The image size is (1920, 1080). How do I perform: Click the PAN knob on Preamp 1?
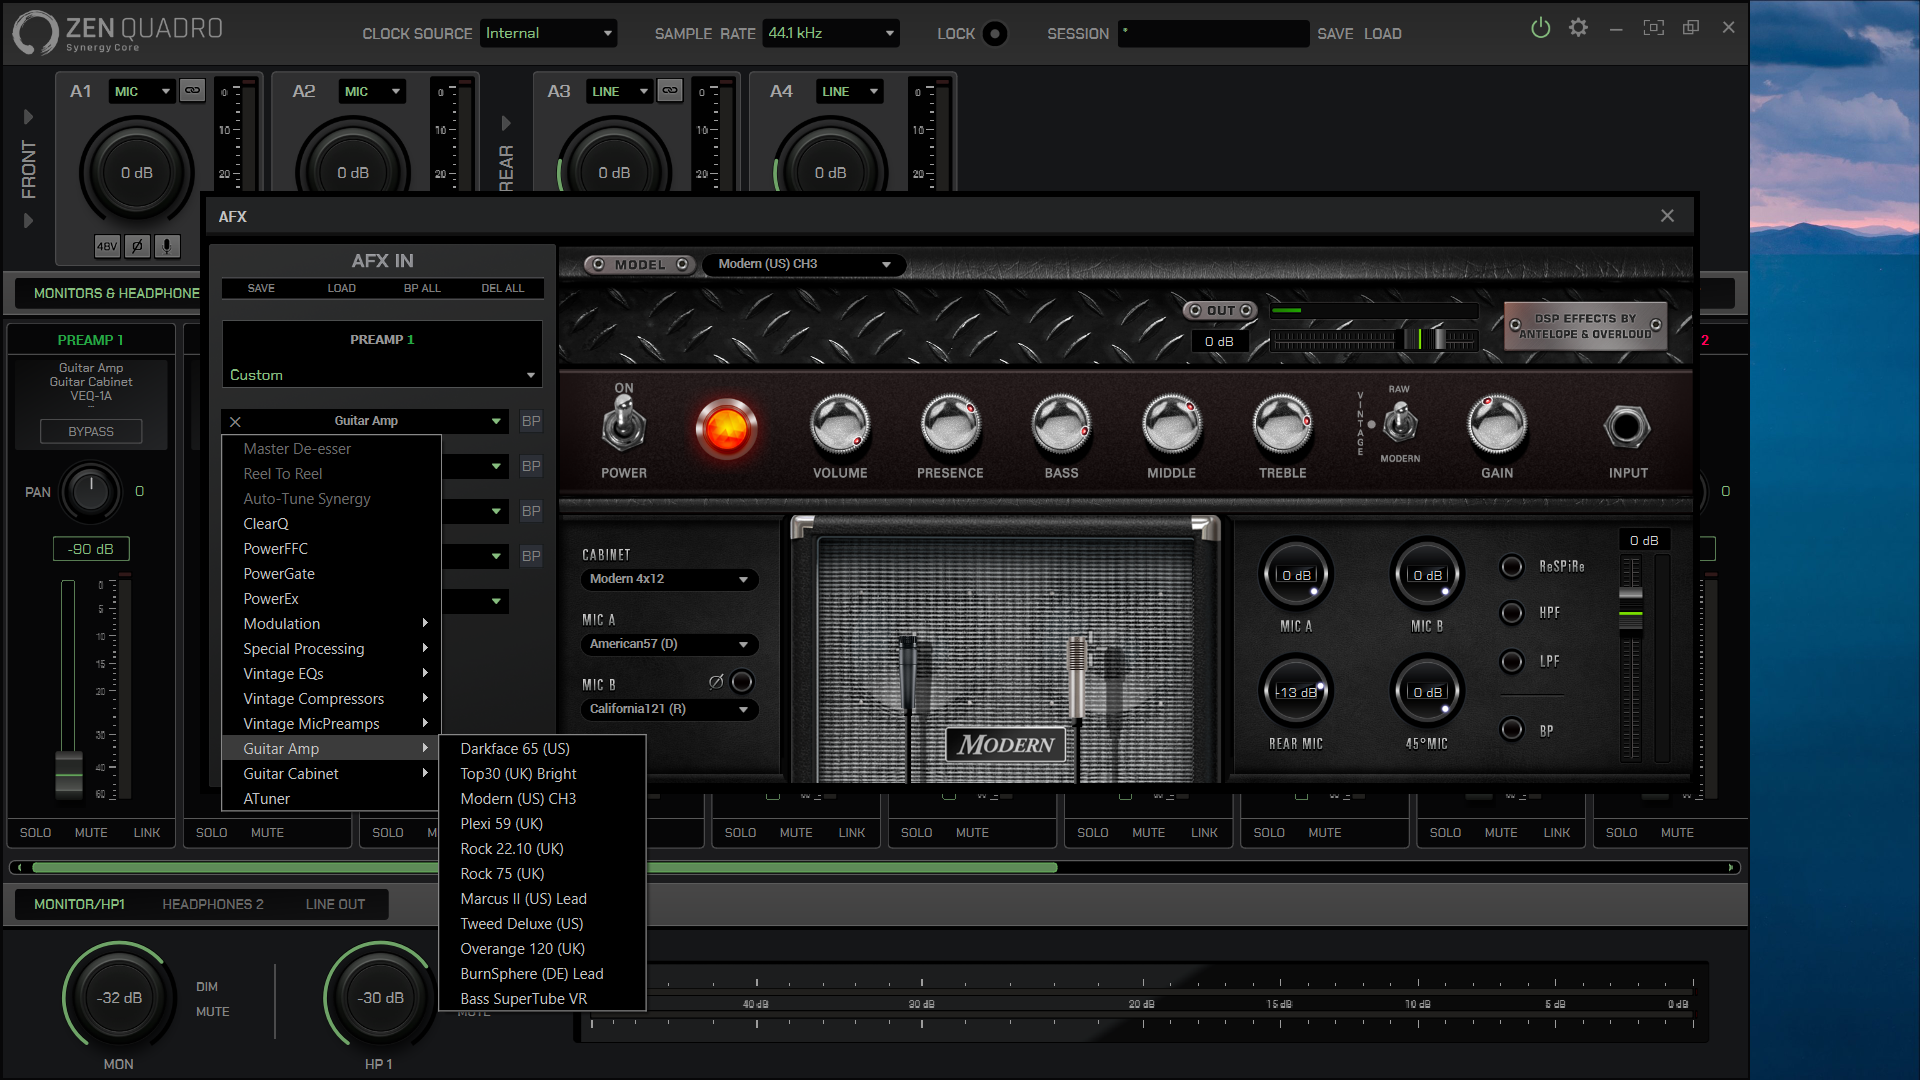pos(91,492)
